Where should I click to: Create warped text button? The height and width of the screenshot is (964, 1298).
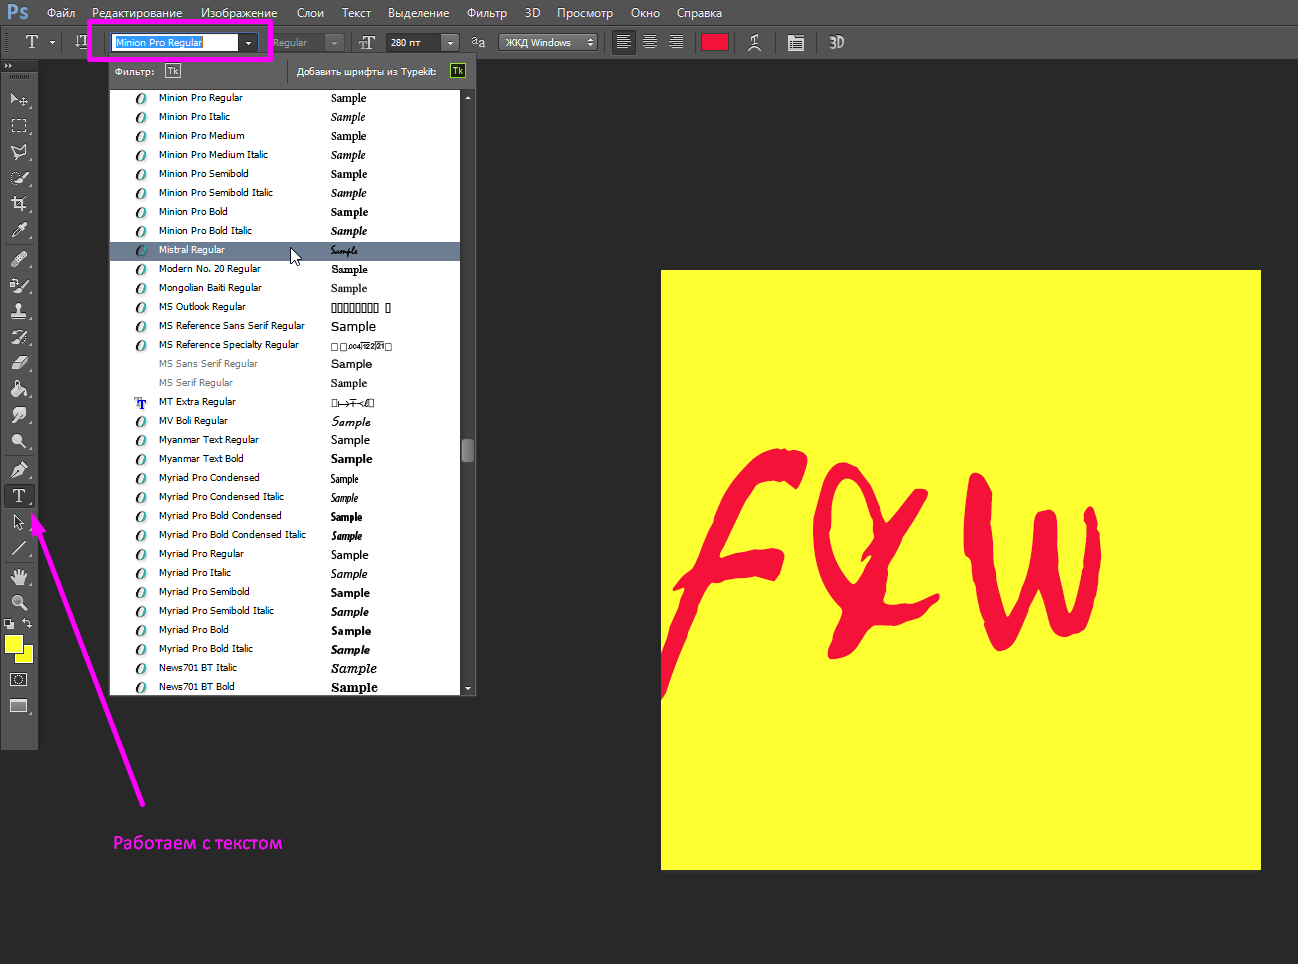755,42
